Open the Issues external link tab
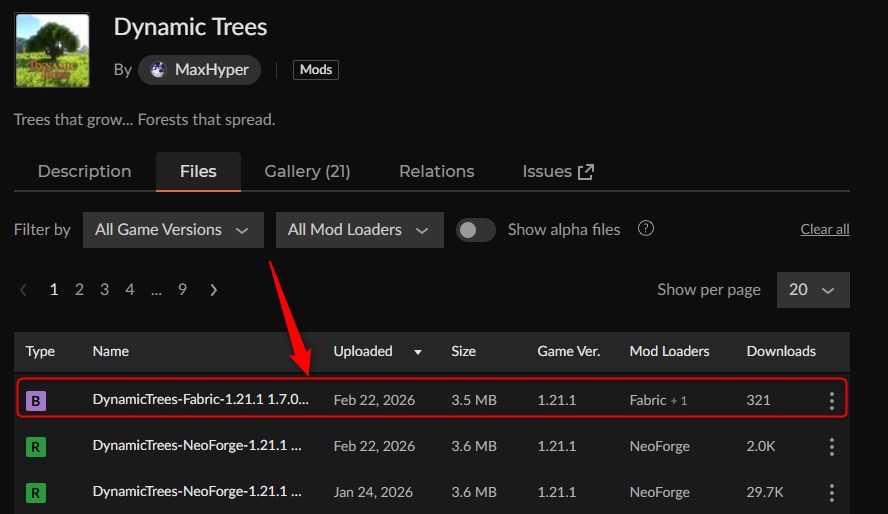888x514 pixels. pos(558,172)
